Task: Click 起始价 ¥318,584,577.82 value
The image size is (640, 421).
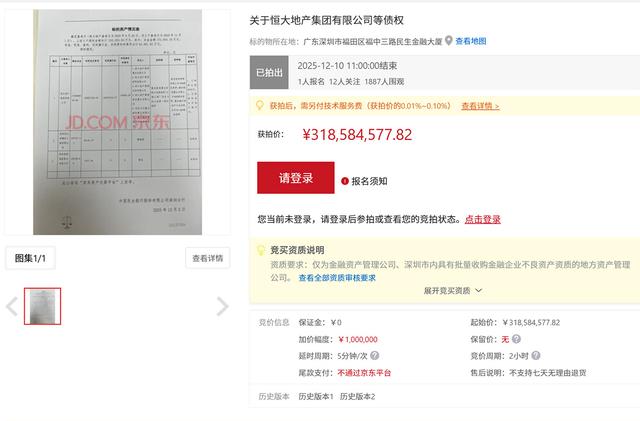Action: pos(531,323)
